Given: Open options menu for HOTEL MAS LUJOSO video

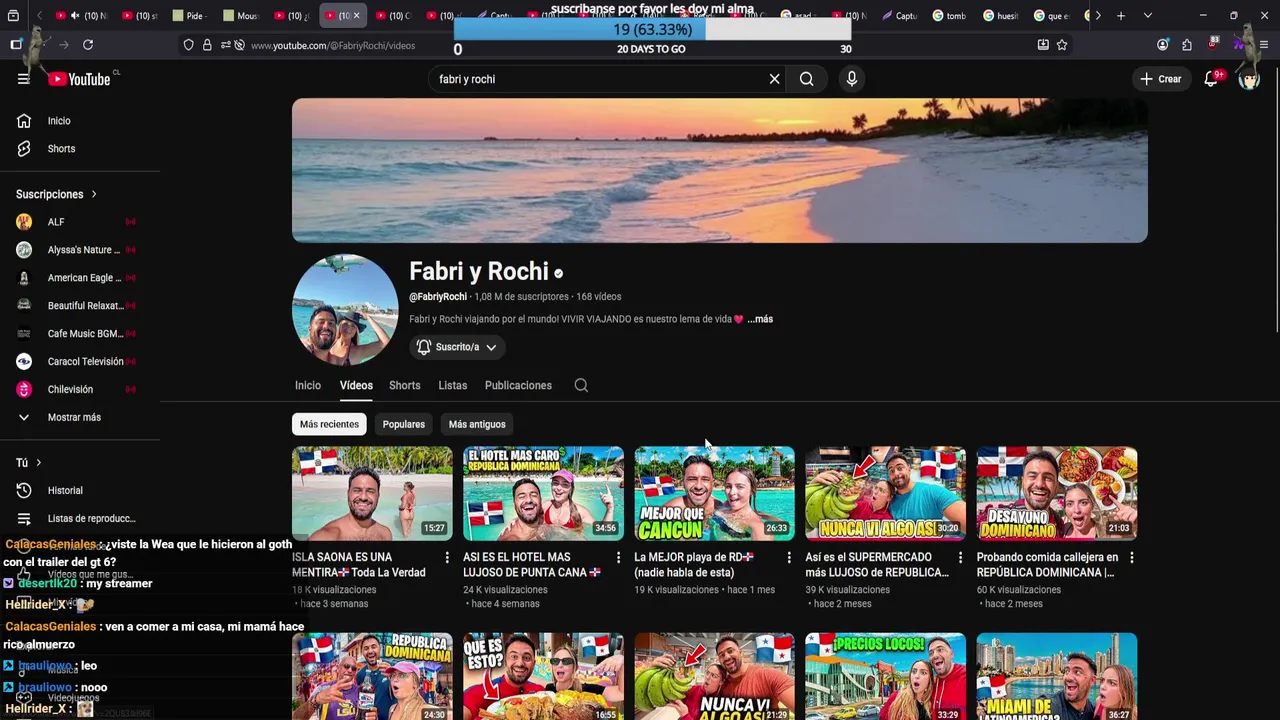Looking at the screenshot, I should point(618,558).
